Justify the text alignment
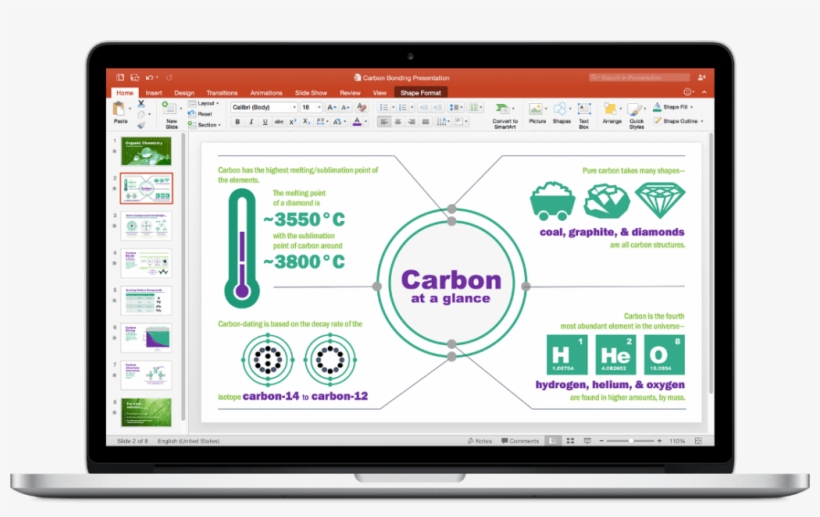Screen dimensions: 820x517 (x=425, y=122)
